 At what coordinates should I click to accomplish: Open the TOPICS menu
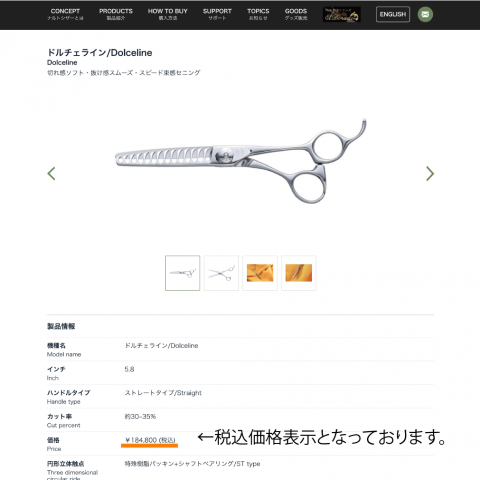click(x=258, y=14)
